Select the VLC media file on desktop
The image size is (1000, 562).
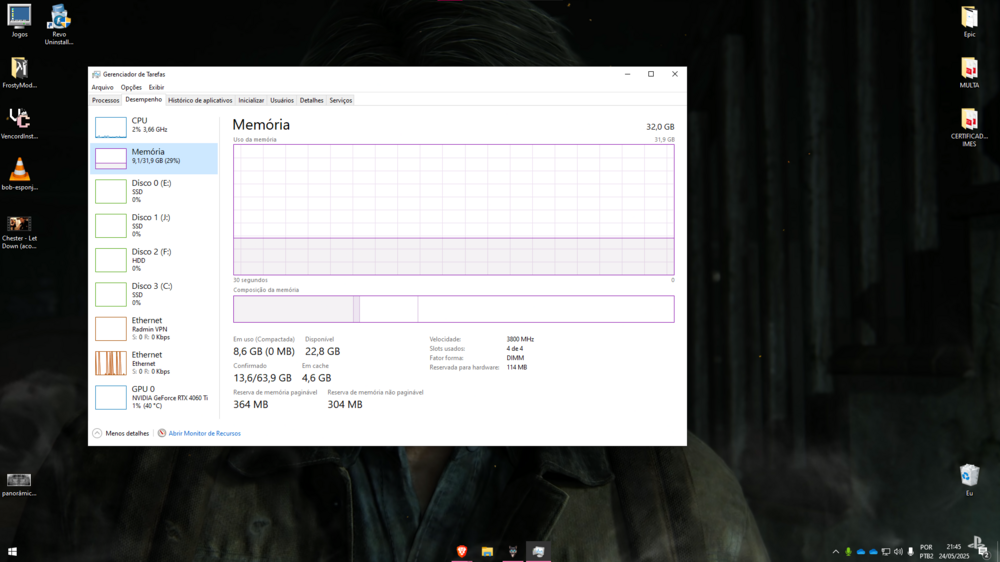[19, 172]
